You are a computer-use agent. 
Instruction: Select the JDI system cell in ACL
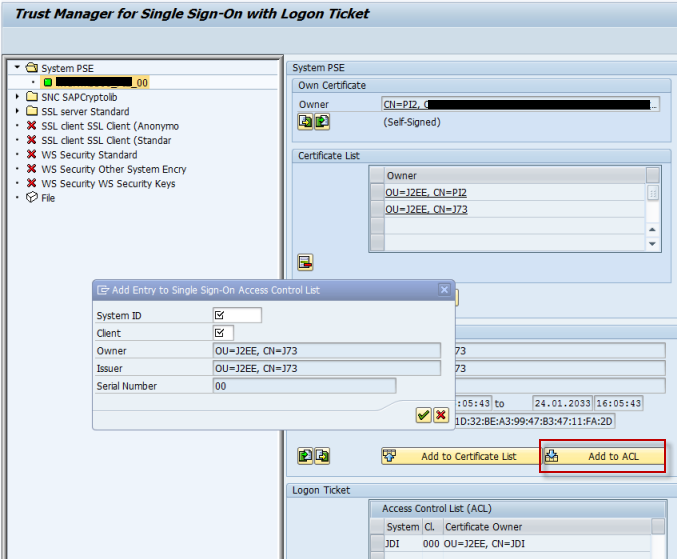[402, 543]
